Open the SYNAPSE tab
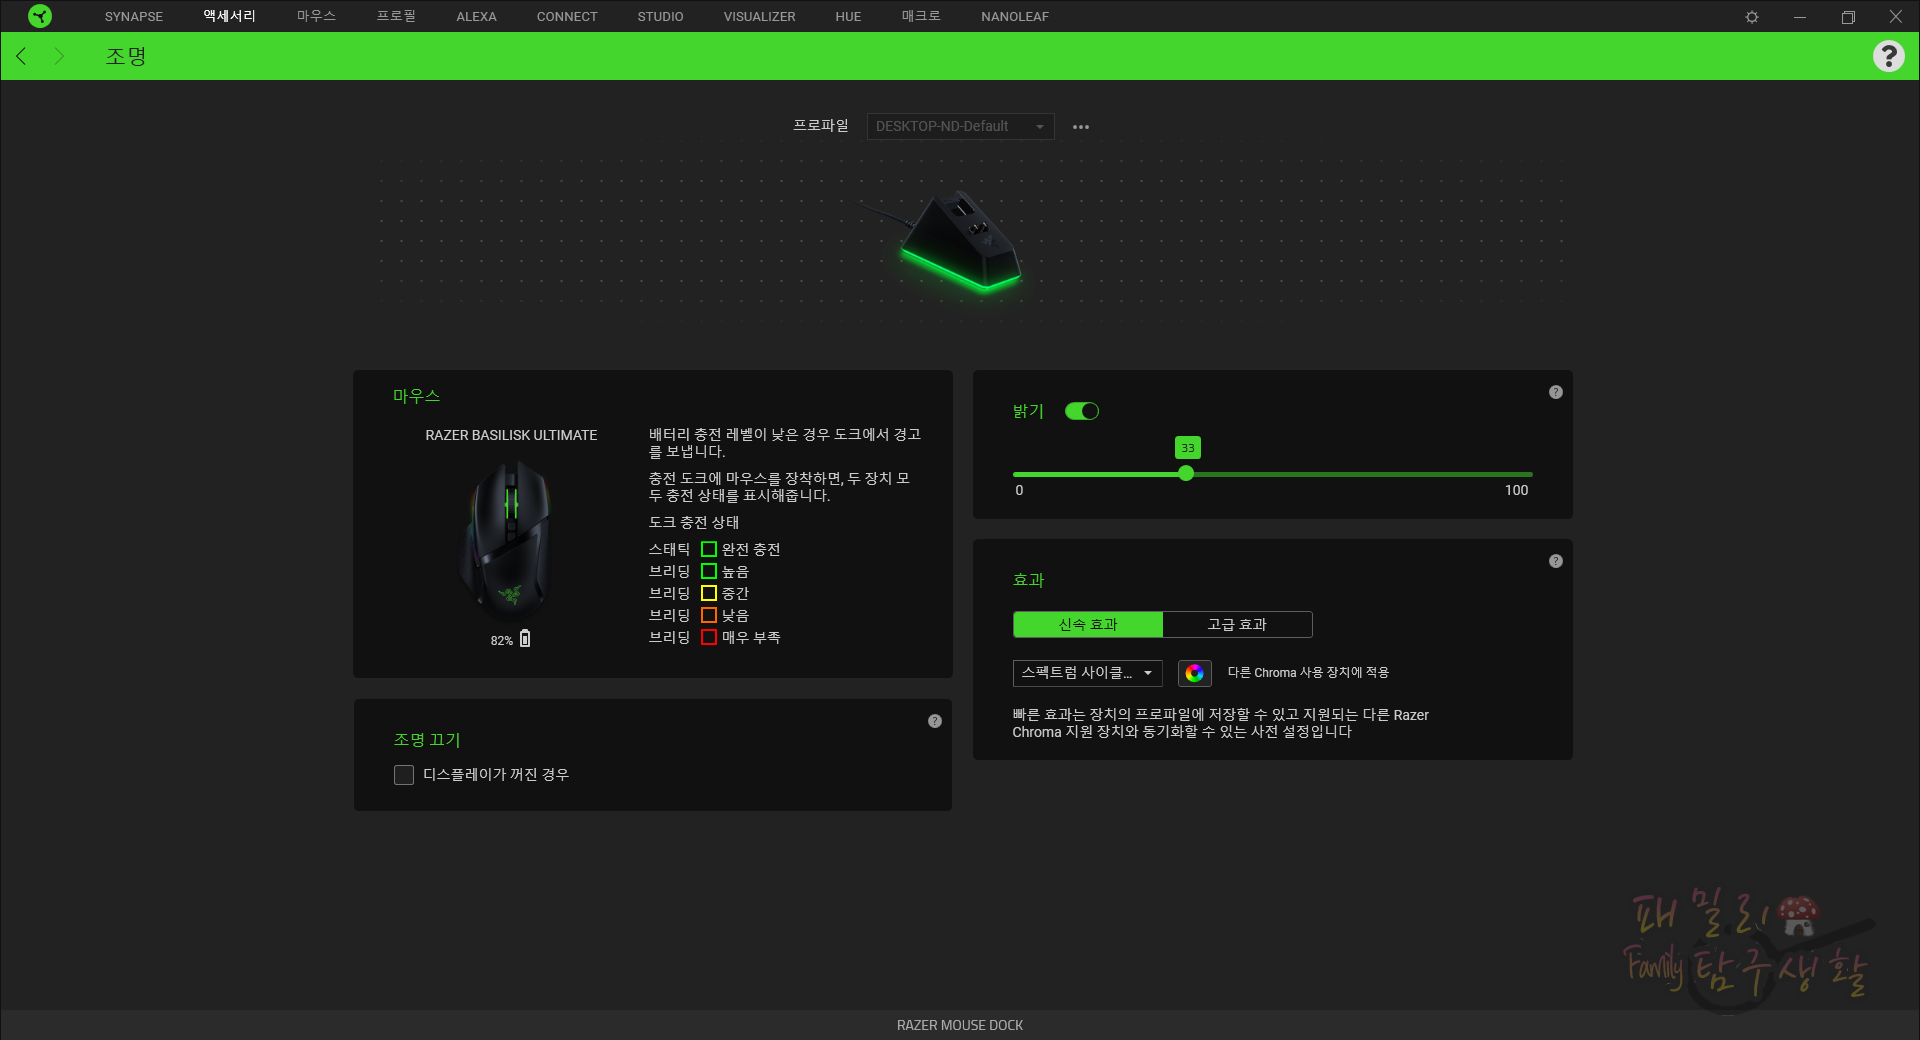This screenshot has width=1920, height=1040. [x=134, y=17]
